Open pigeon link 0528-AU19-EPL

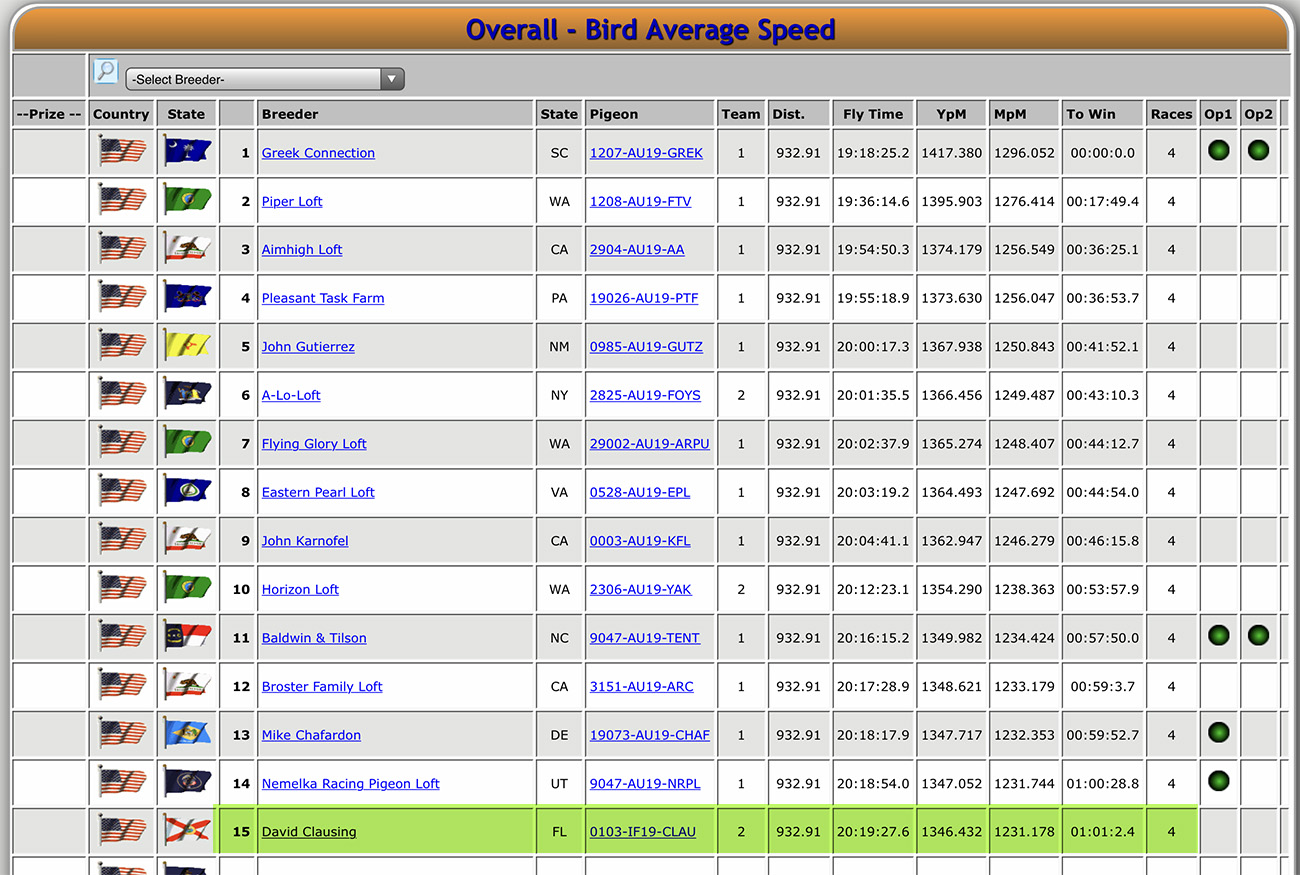640,492
